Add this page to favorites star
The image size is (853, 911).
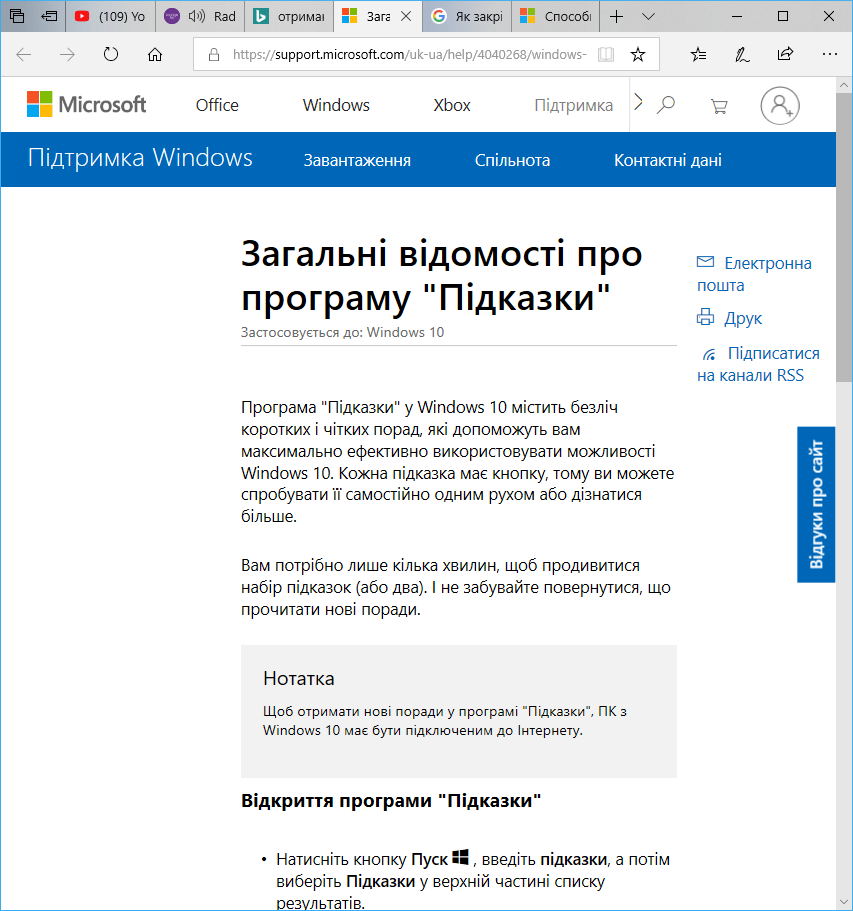click(x=638, y=55)
